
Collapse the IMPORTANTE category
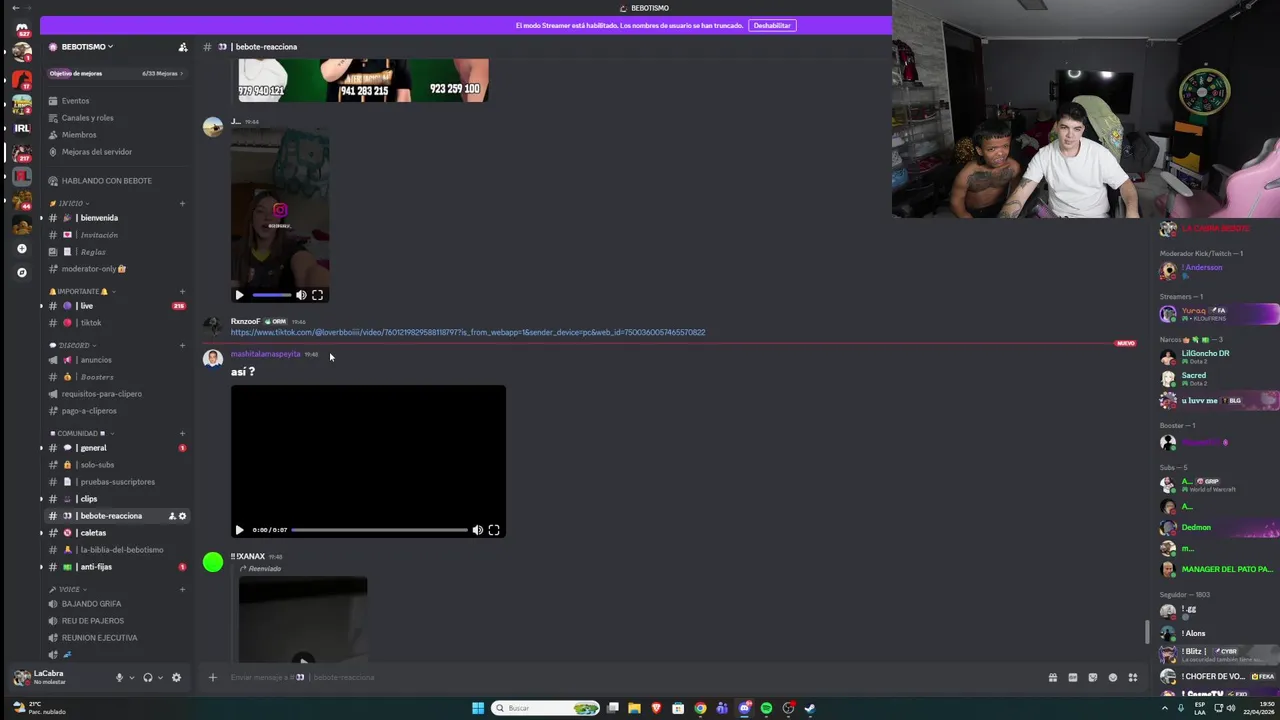pyautogui.click(x=82, y=291)
